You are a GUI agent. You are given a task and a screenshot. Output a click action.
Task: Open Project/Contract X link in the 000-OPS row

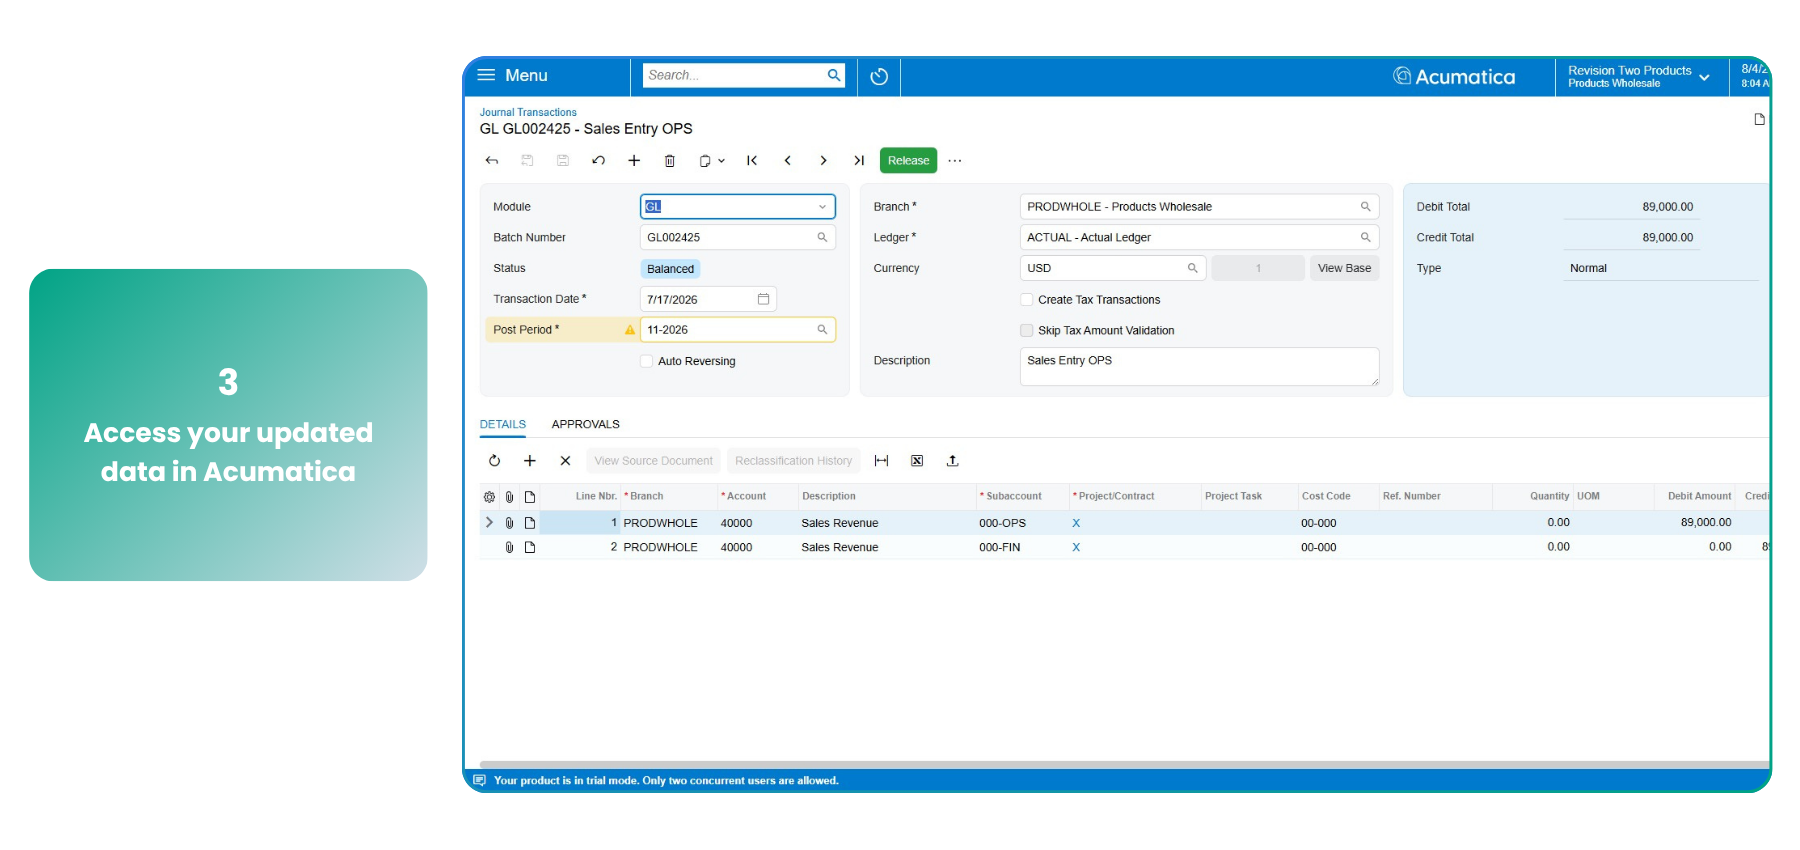pos(1076,523)
